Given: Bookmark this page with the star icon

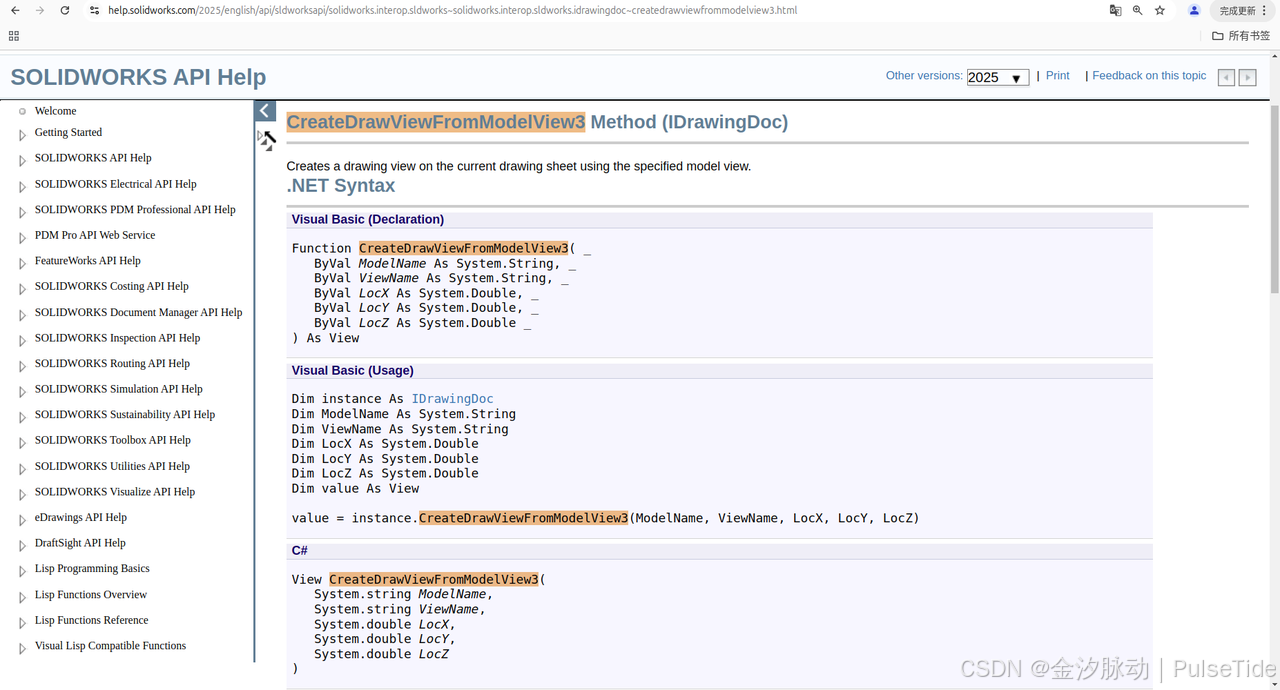Looking at the screenshot, I should click(x=1160, y=10).
